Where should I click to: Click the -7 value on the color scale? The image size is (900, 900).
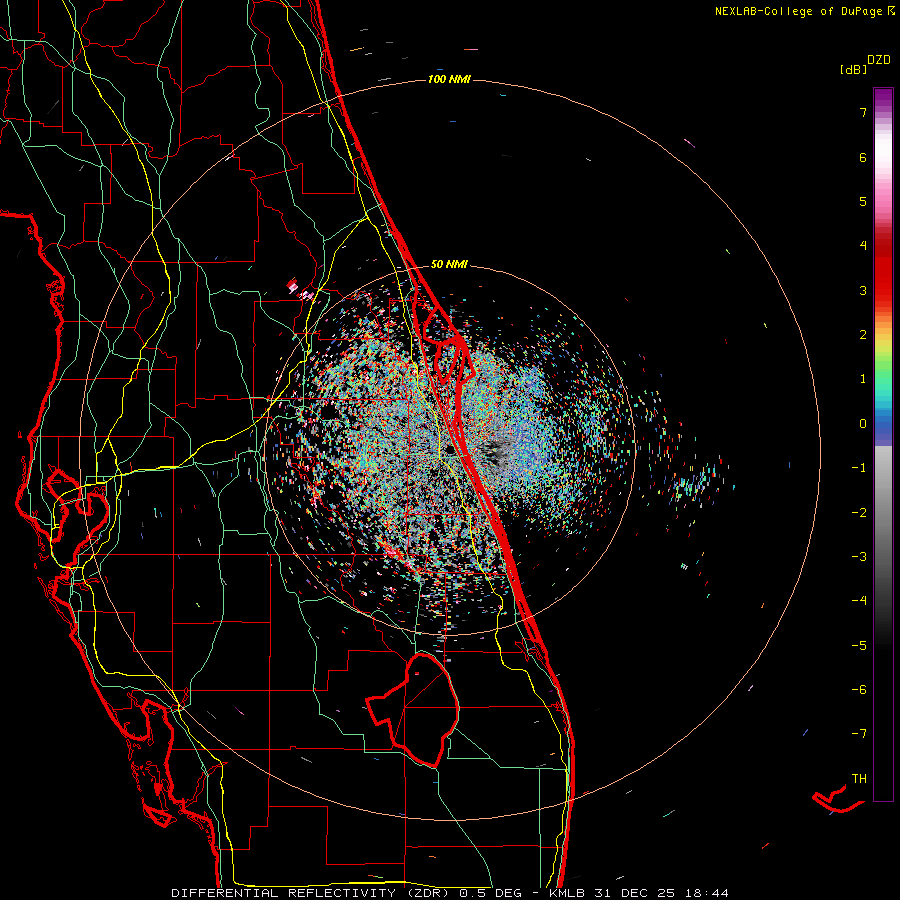pyautogui.click(x=859, y=734)
